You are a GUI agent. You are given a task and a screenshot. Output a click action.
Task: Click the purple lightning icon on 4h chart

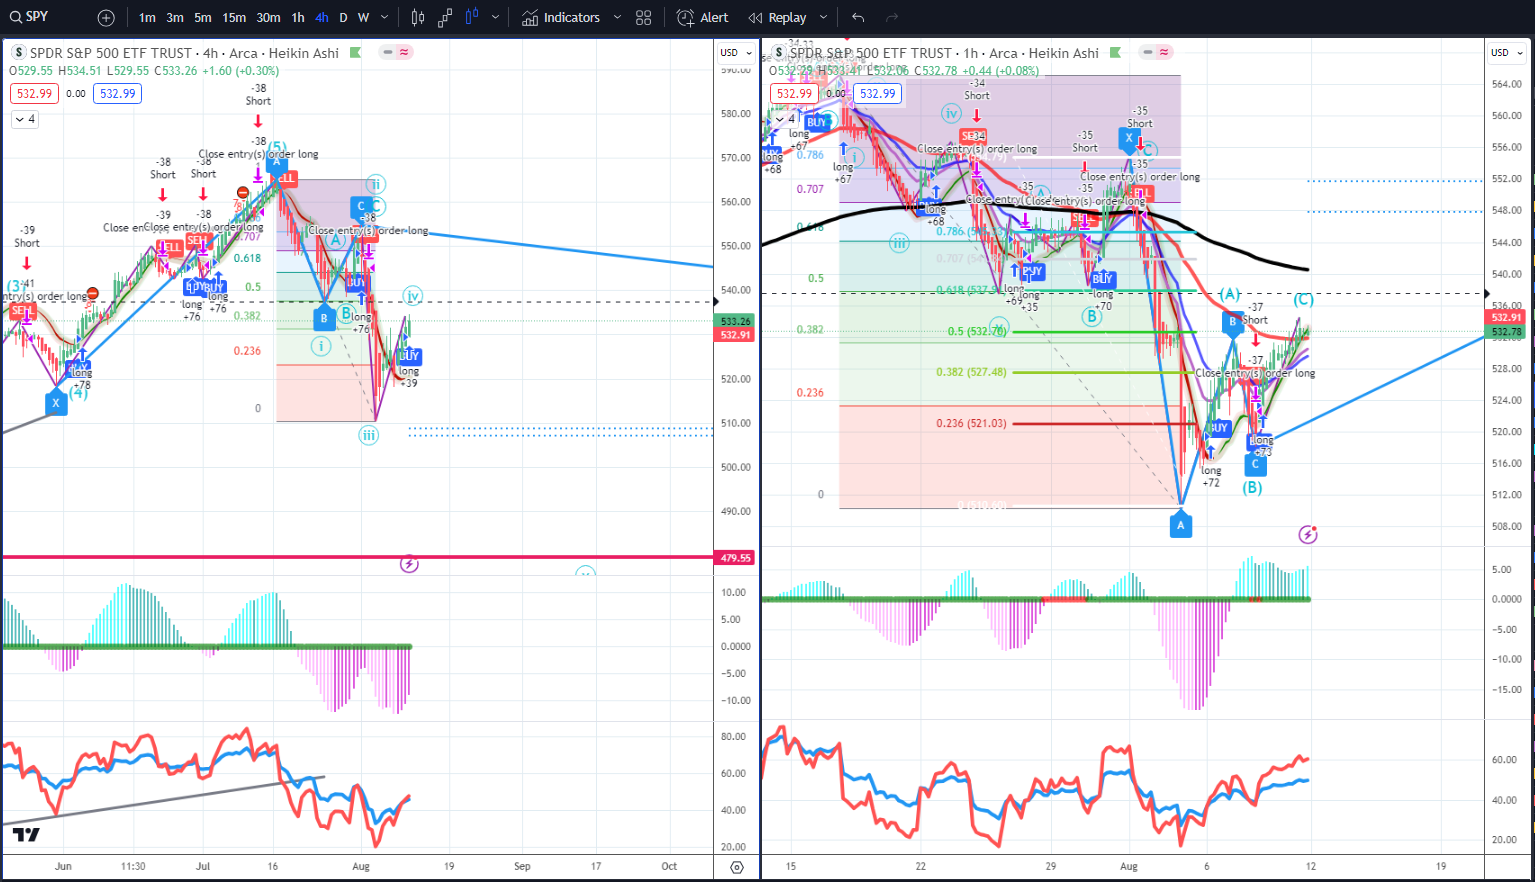point(409,564)
